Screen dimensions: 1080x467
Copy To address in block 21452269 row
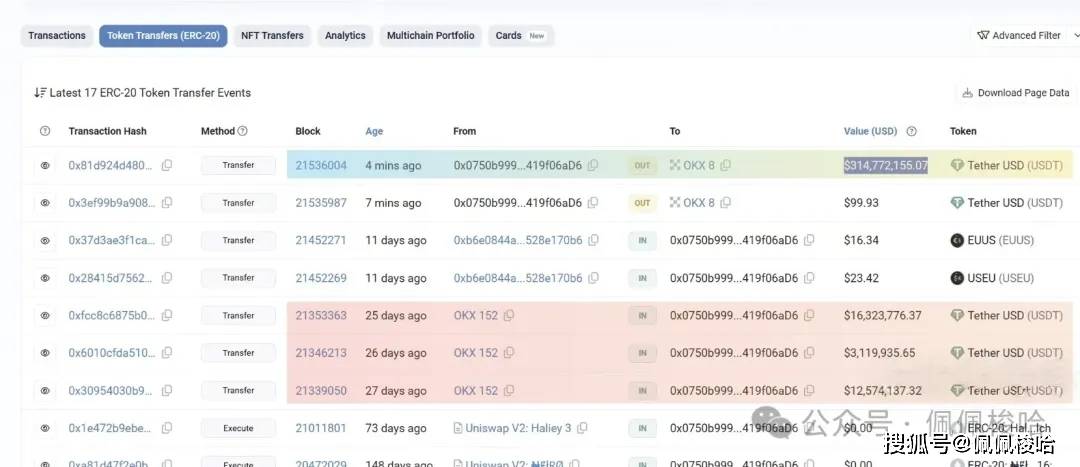(809, 278)
